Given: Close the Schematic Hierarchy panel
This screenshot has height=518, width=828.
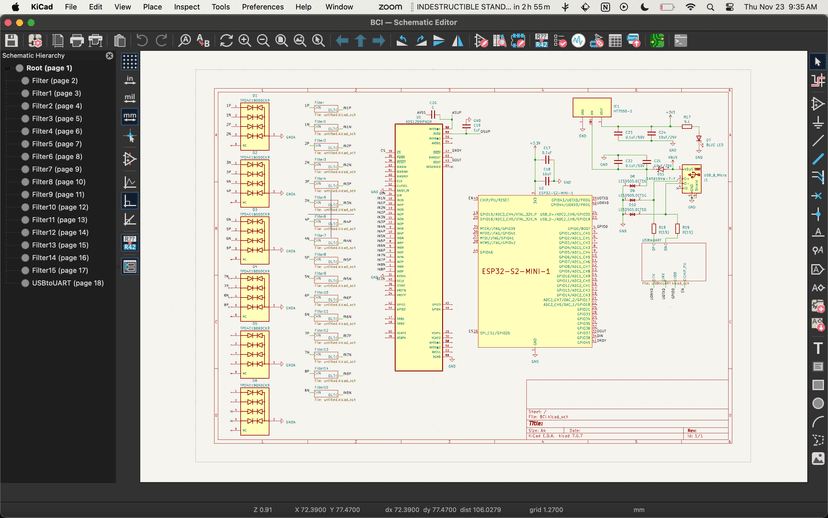Looking at the screenshot, I should point(109,55).
